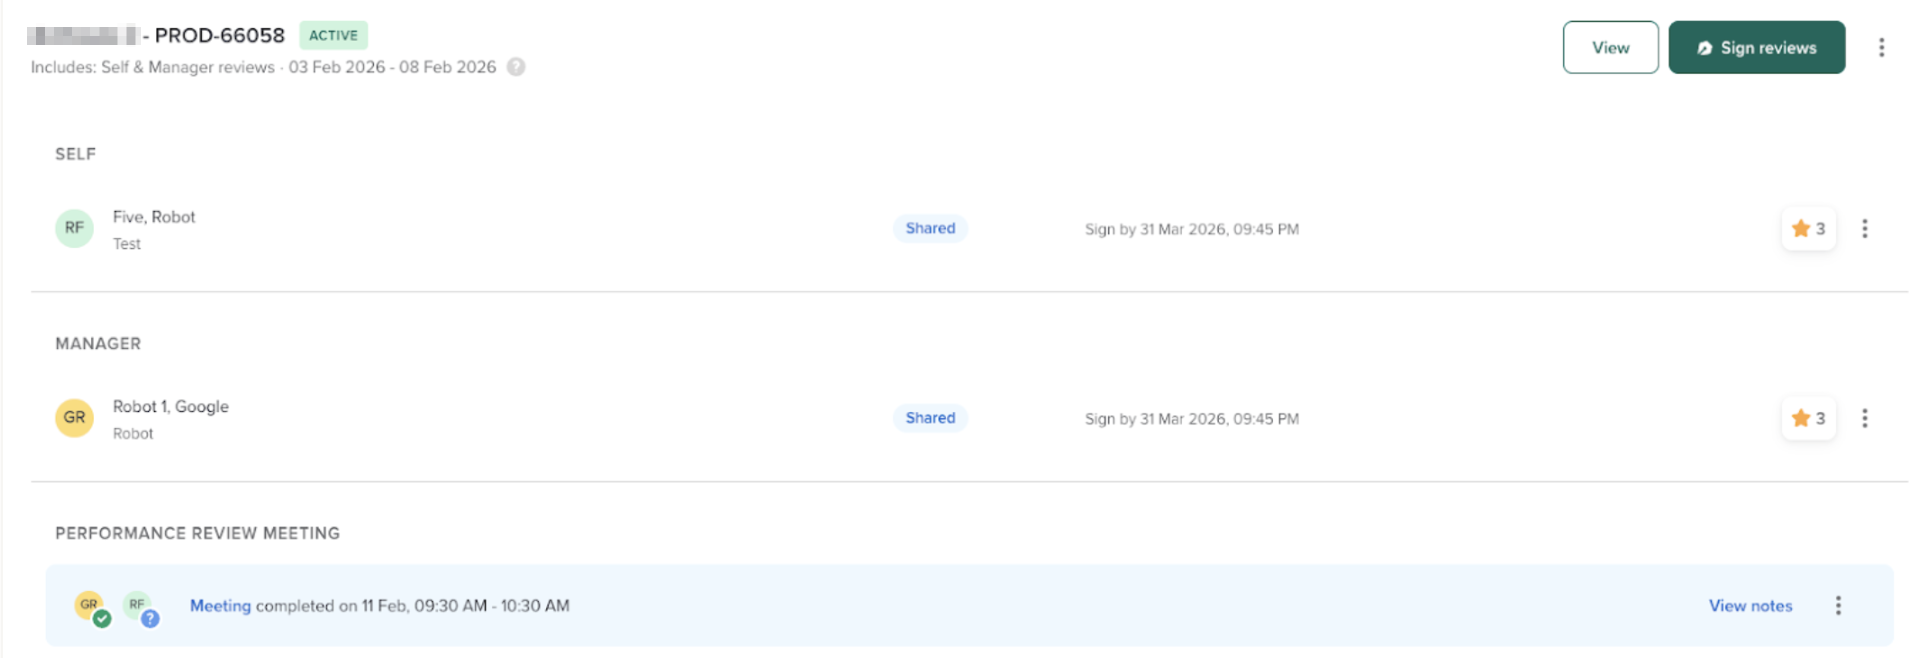Open View notes for the meeting
The image size is (1931, 658).
(1750, 606)
